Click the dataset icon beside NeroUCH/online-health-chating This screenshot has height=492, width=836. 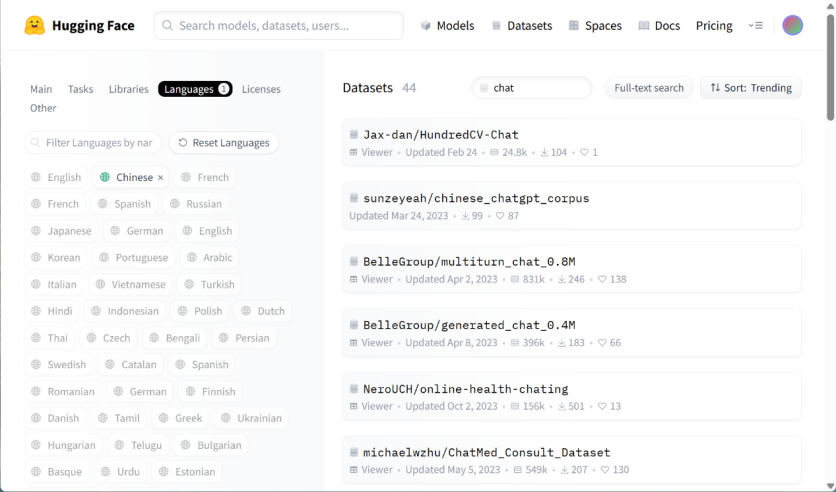[353, 389]
